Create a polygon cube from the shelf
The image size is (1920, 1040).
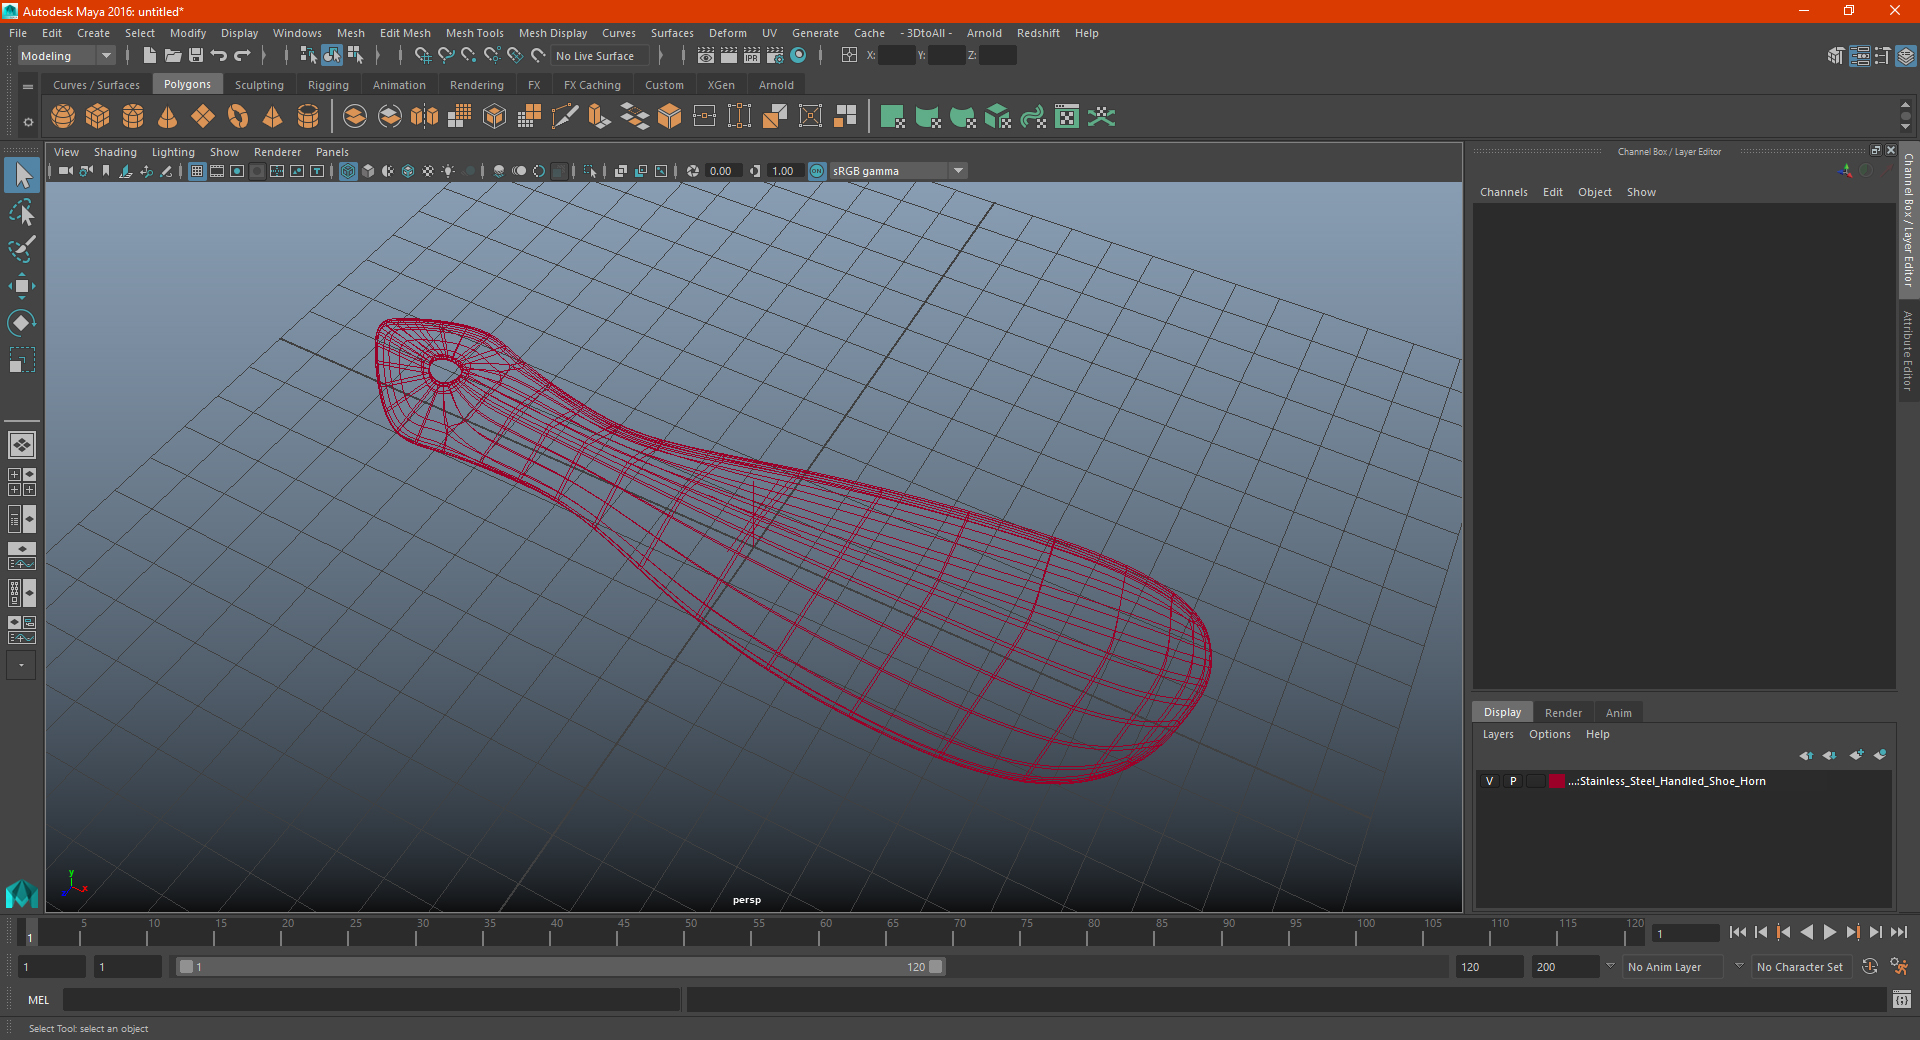(x=98, y=117)
